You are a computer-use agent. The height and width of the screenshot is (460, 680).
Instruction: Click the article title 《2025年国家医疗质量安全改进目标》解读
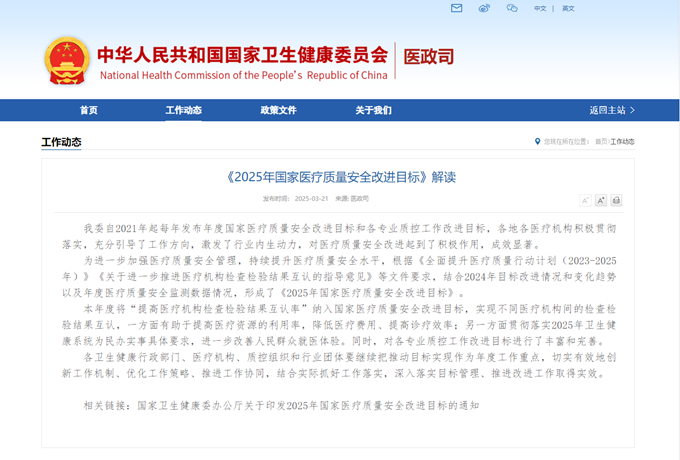340,177
